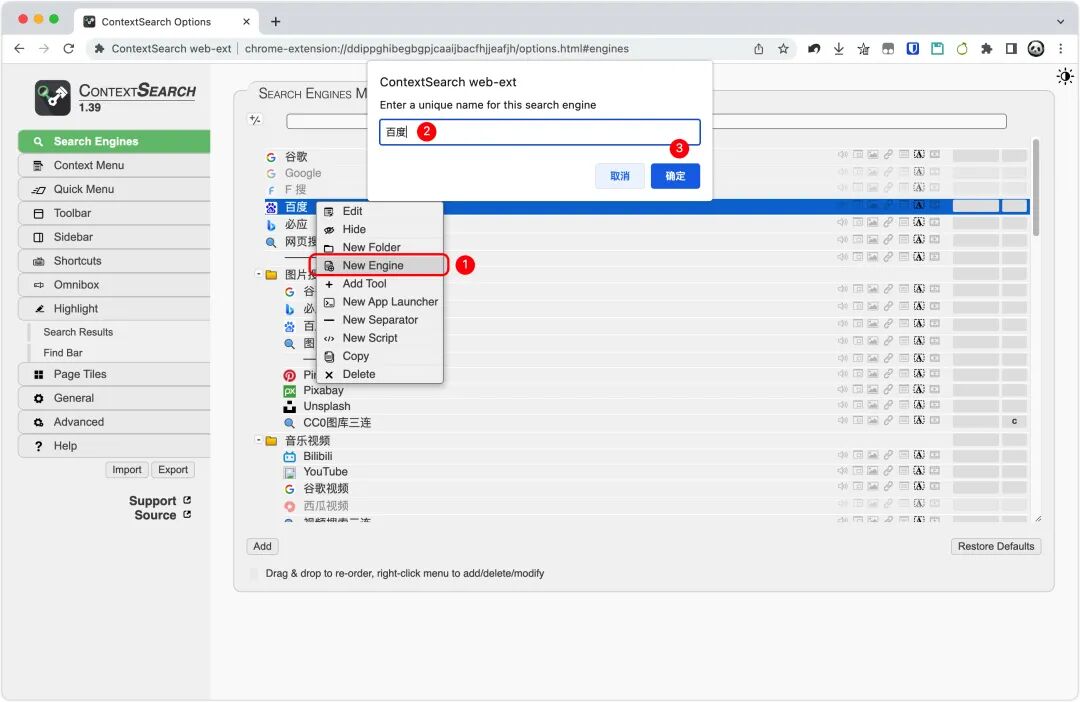The height and width of the screenshot is (702, 1080).
Task: Open the Omnibox settings tab
Action: point(114,285)
